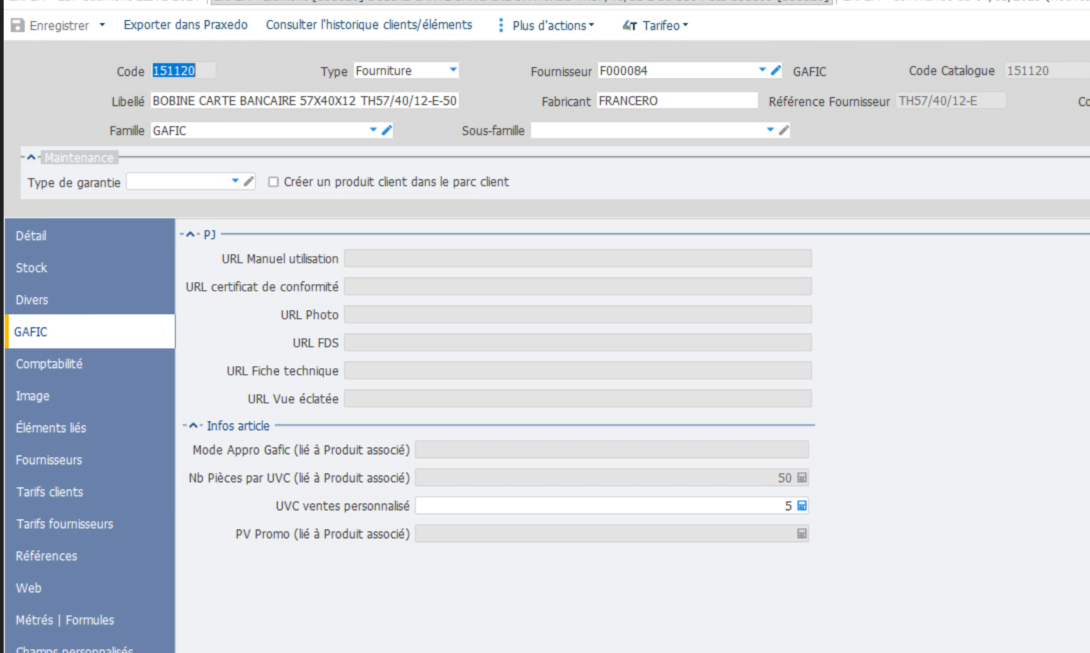Click the Sous-famille pencil edit icon
This screenshot has width=1090, height=653.
[784, 130]
